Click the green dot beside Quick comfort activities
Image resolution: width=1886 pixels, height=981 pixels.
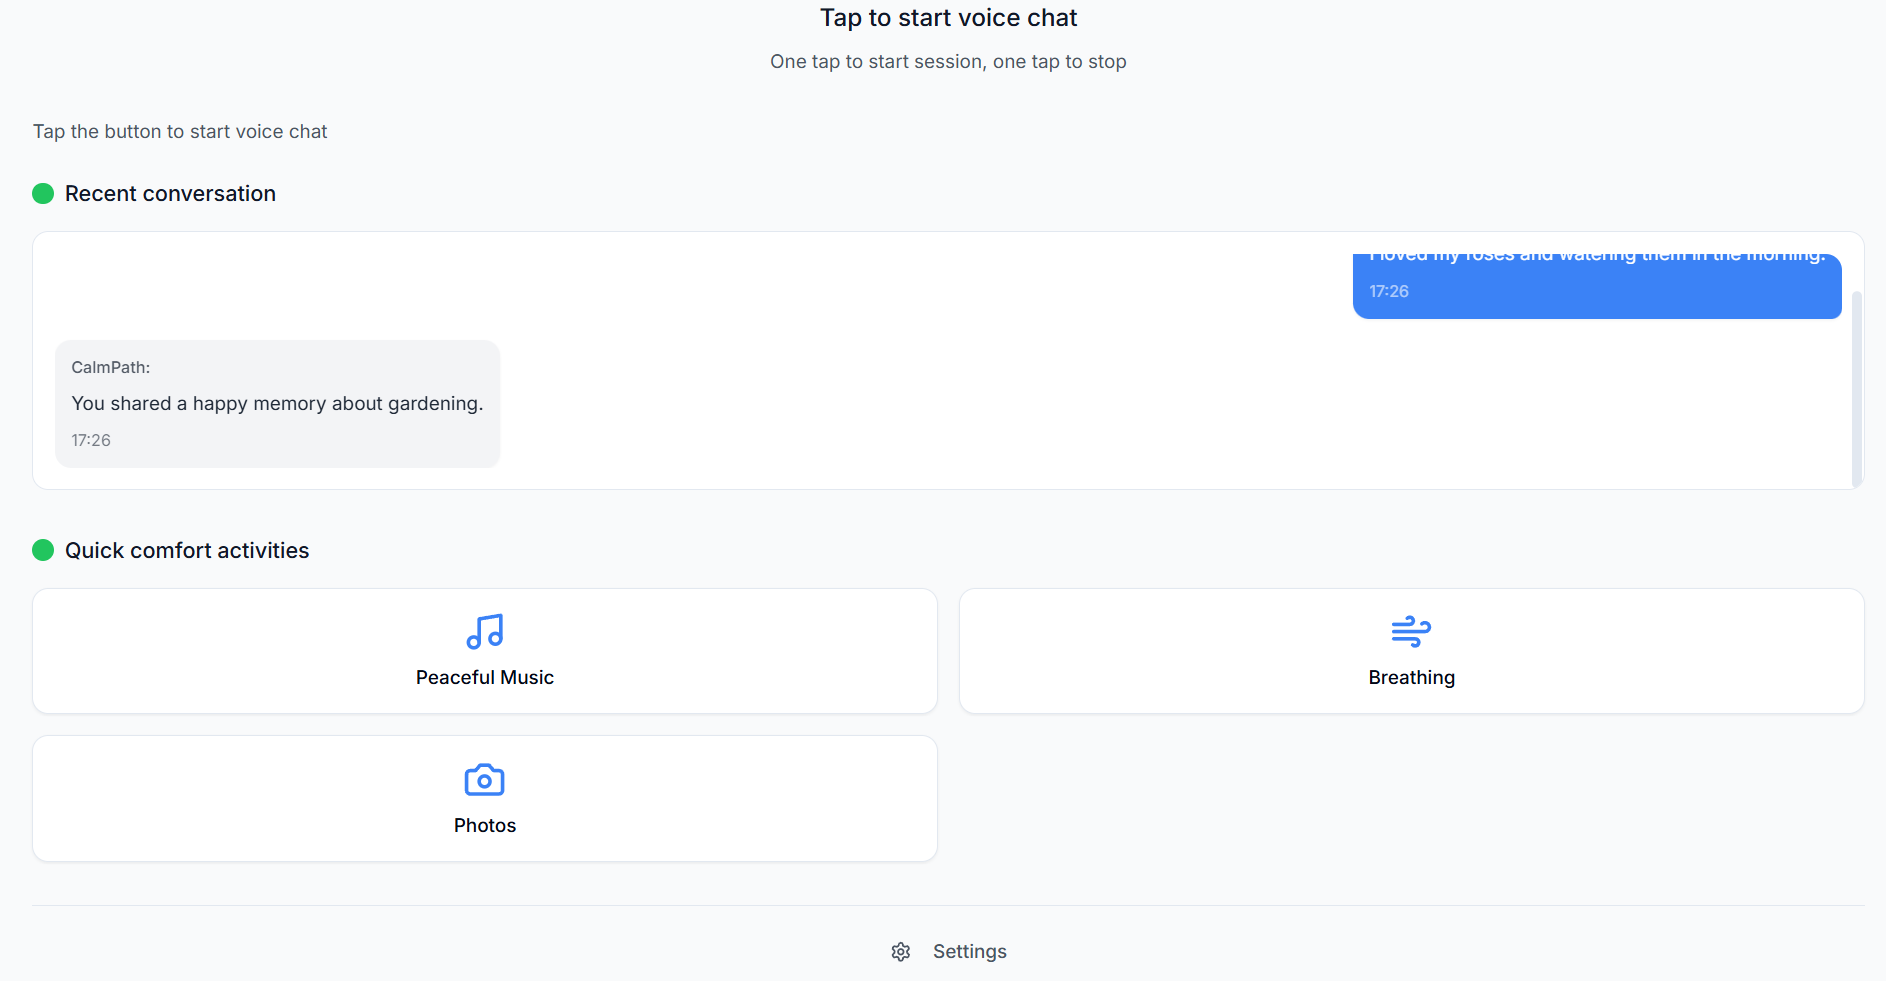pyautogui.click(x=43, y=551)
